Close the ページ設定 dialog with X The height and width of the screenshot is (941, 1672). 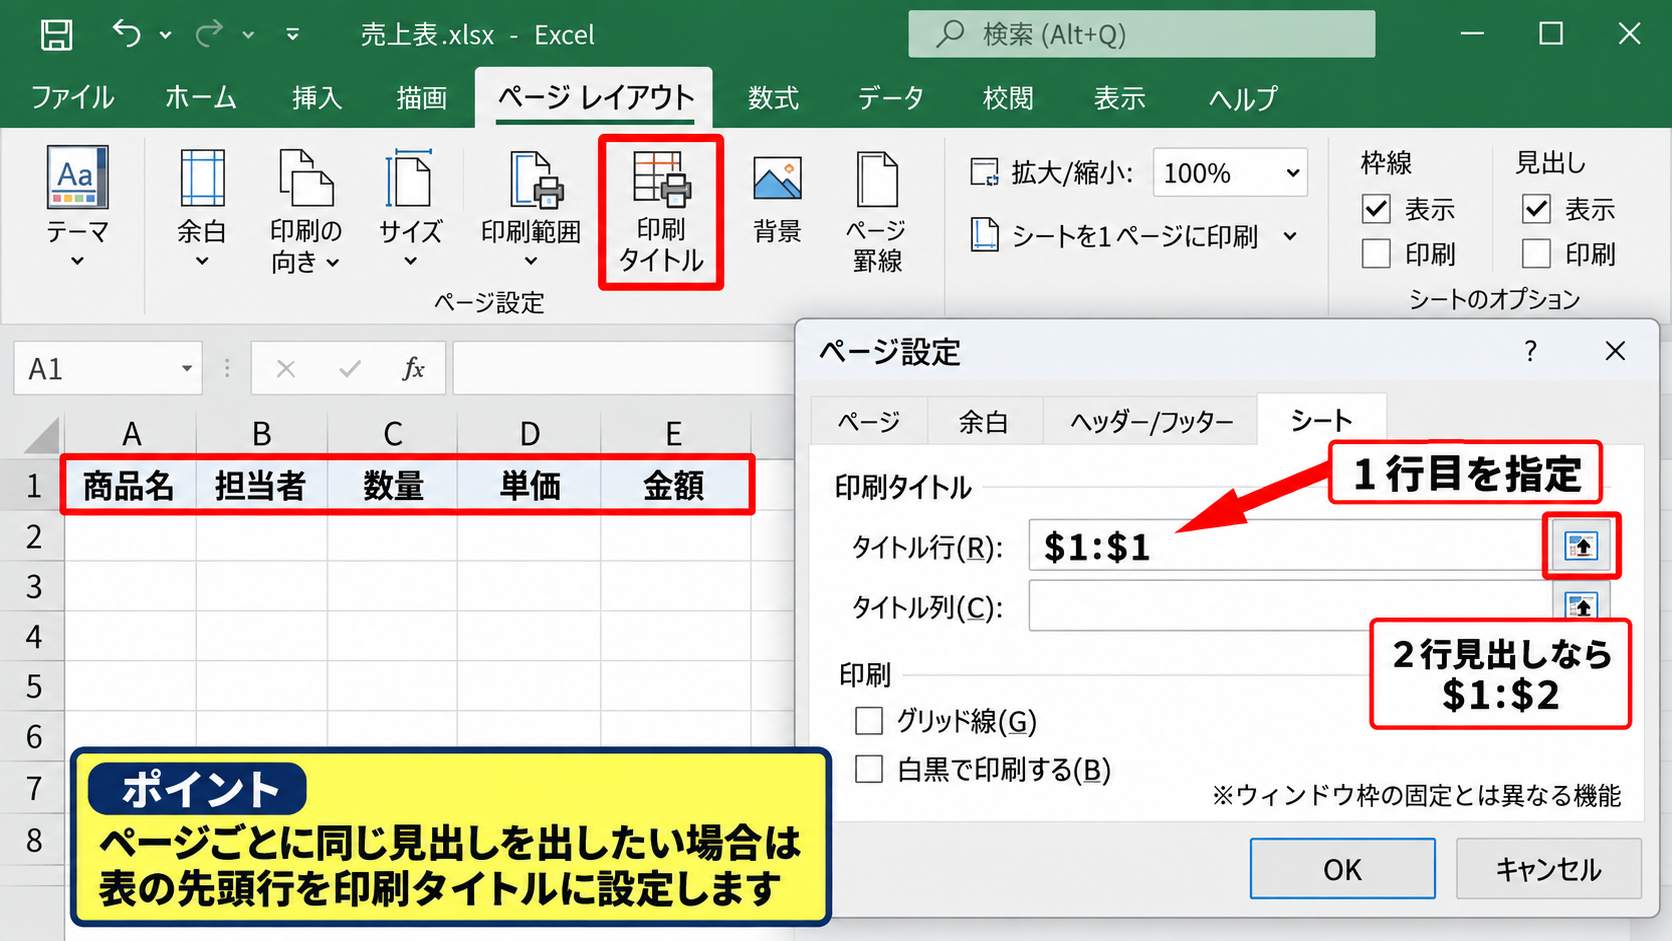click(1615, 351)
